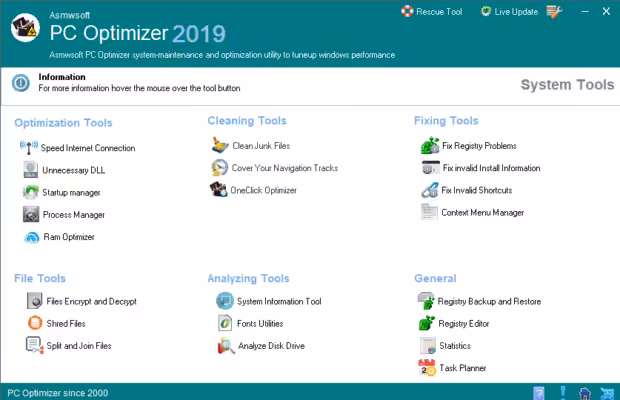The image size is (620, 400).
Task: Click the Speed Internet Connection icon
Action: [29, 148]
